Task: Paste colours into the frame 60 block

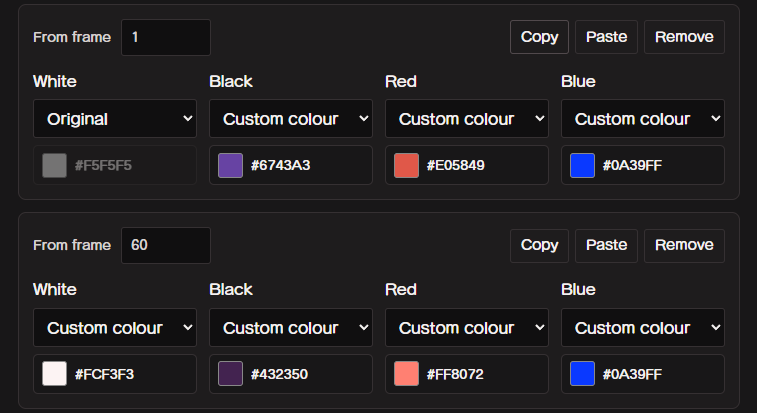Action: click(x=606, y=245)
